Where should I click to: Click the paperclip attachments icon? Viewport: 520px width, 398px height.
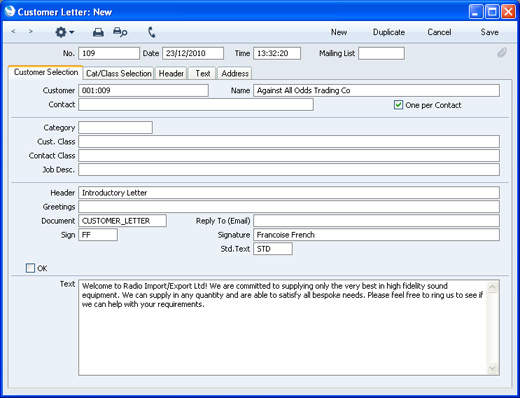502,53
